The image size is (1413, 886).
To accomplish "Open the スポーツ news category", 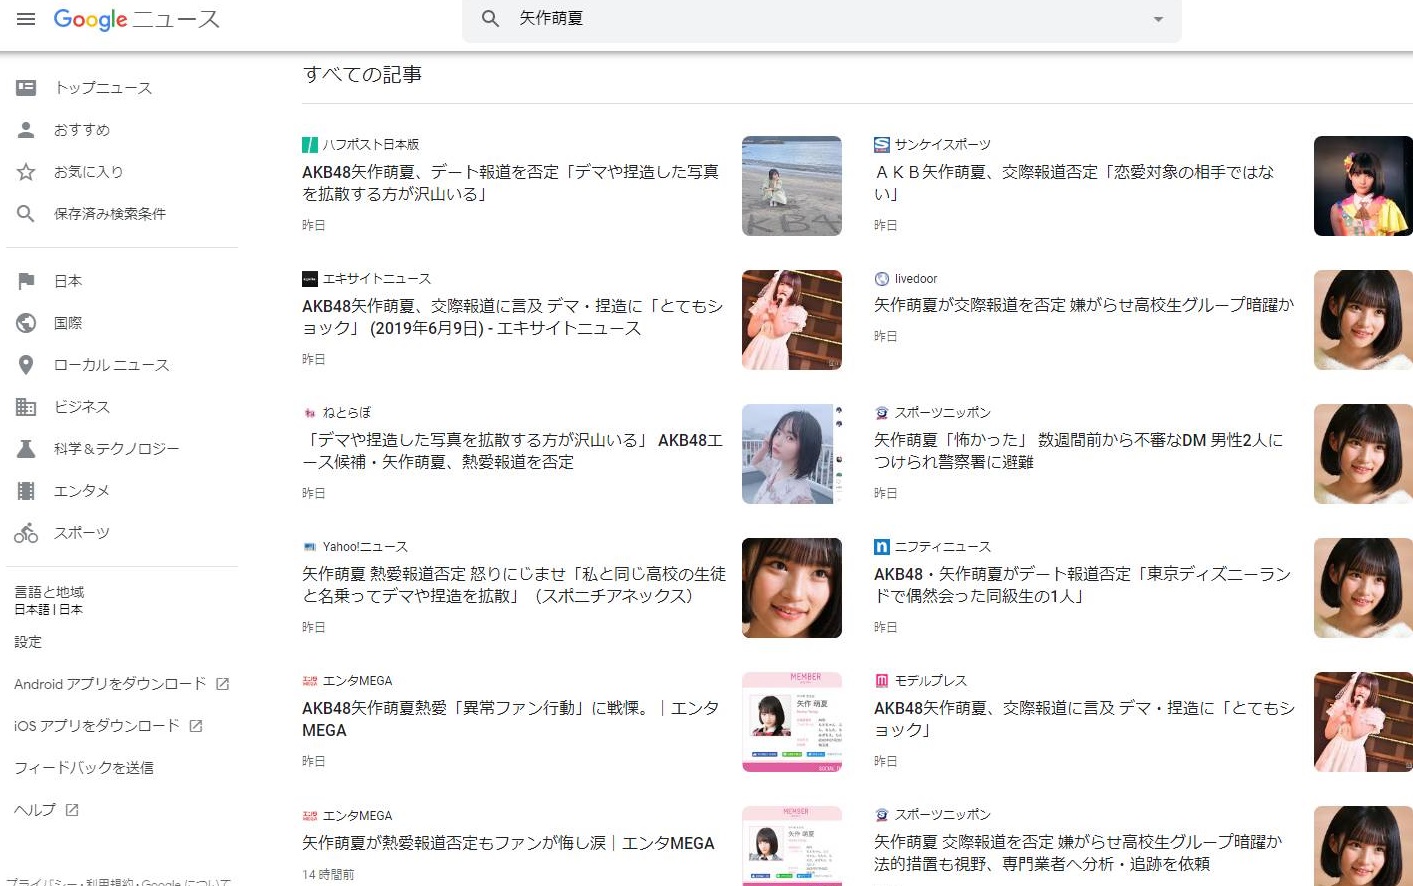I will (82, 533).
